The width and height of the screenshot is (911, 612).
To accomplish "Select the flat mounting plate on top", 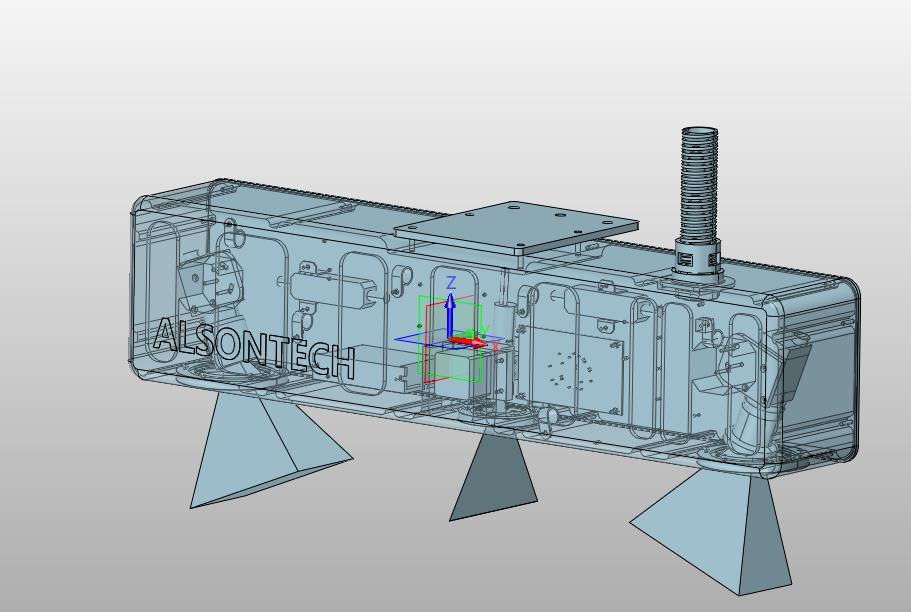I will point(517,227).
